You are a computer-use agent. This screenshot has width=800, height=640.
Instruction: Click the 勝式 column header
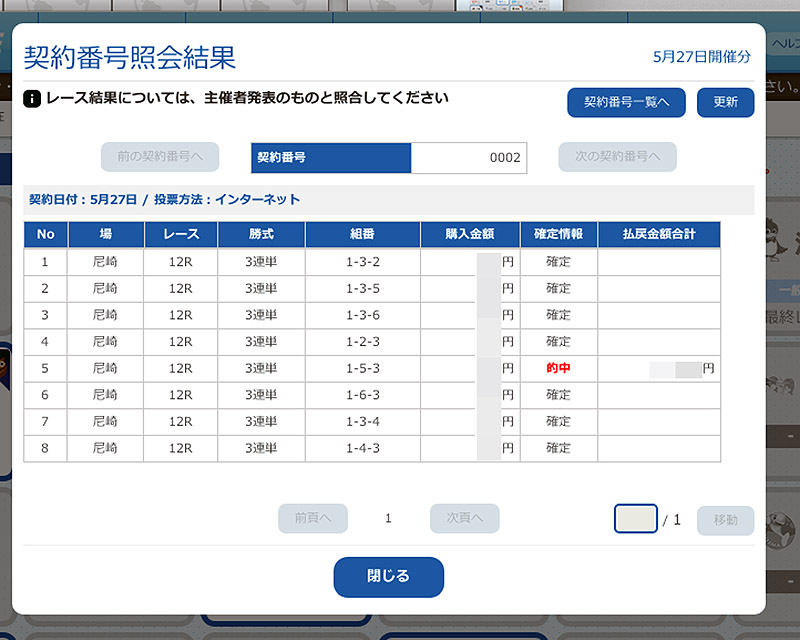260,235
